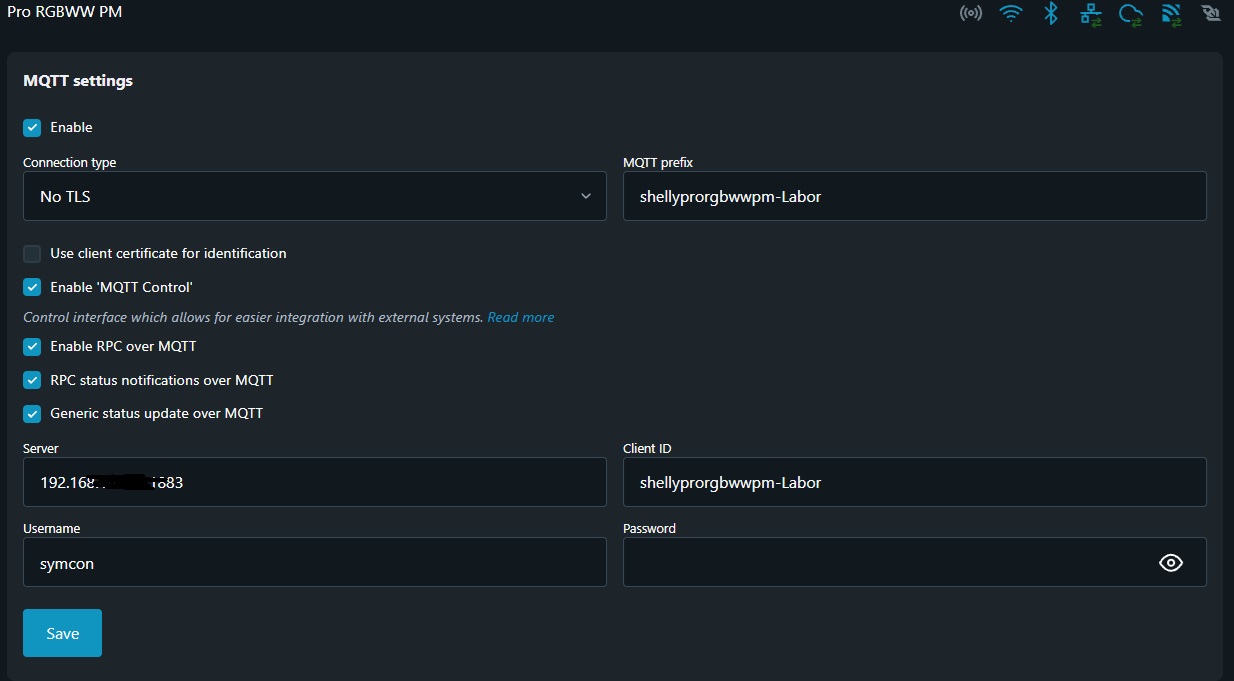Open the Read more link
1234x681 pixels.
coord(520,317)
